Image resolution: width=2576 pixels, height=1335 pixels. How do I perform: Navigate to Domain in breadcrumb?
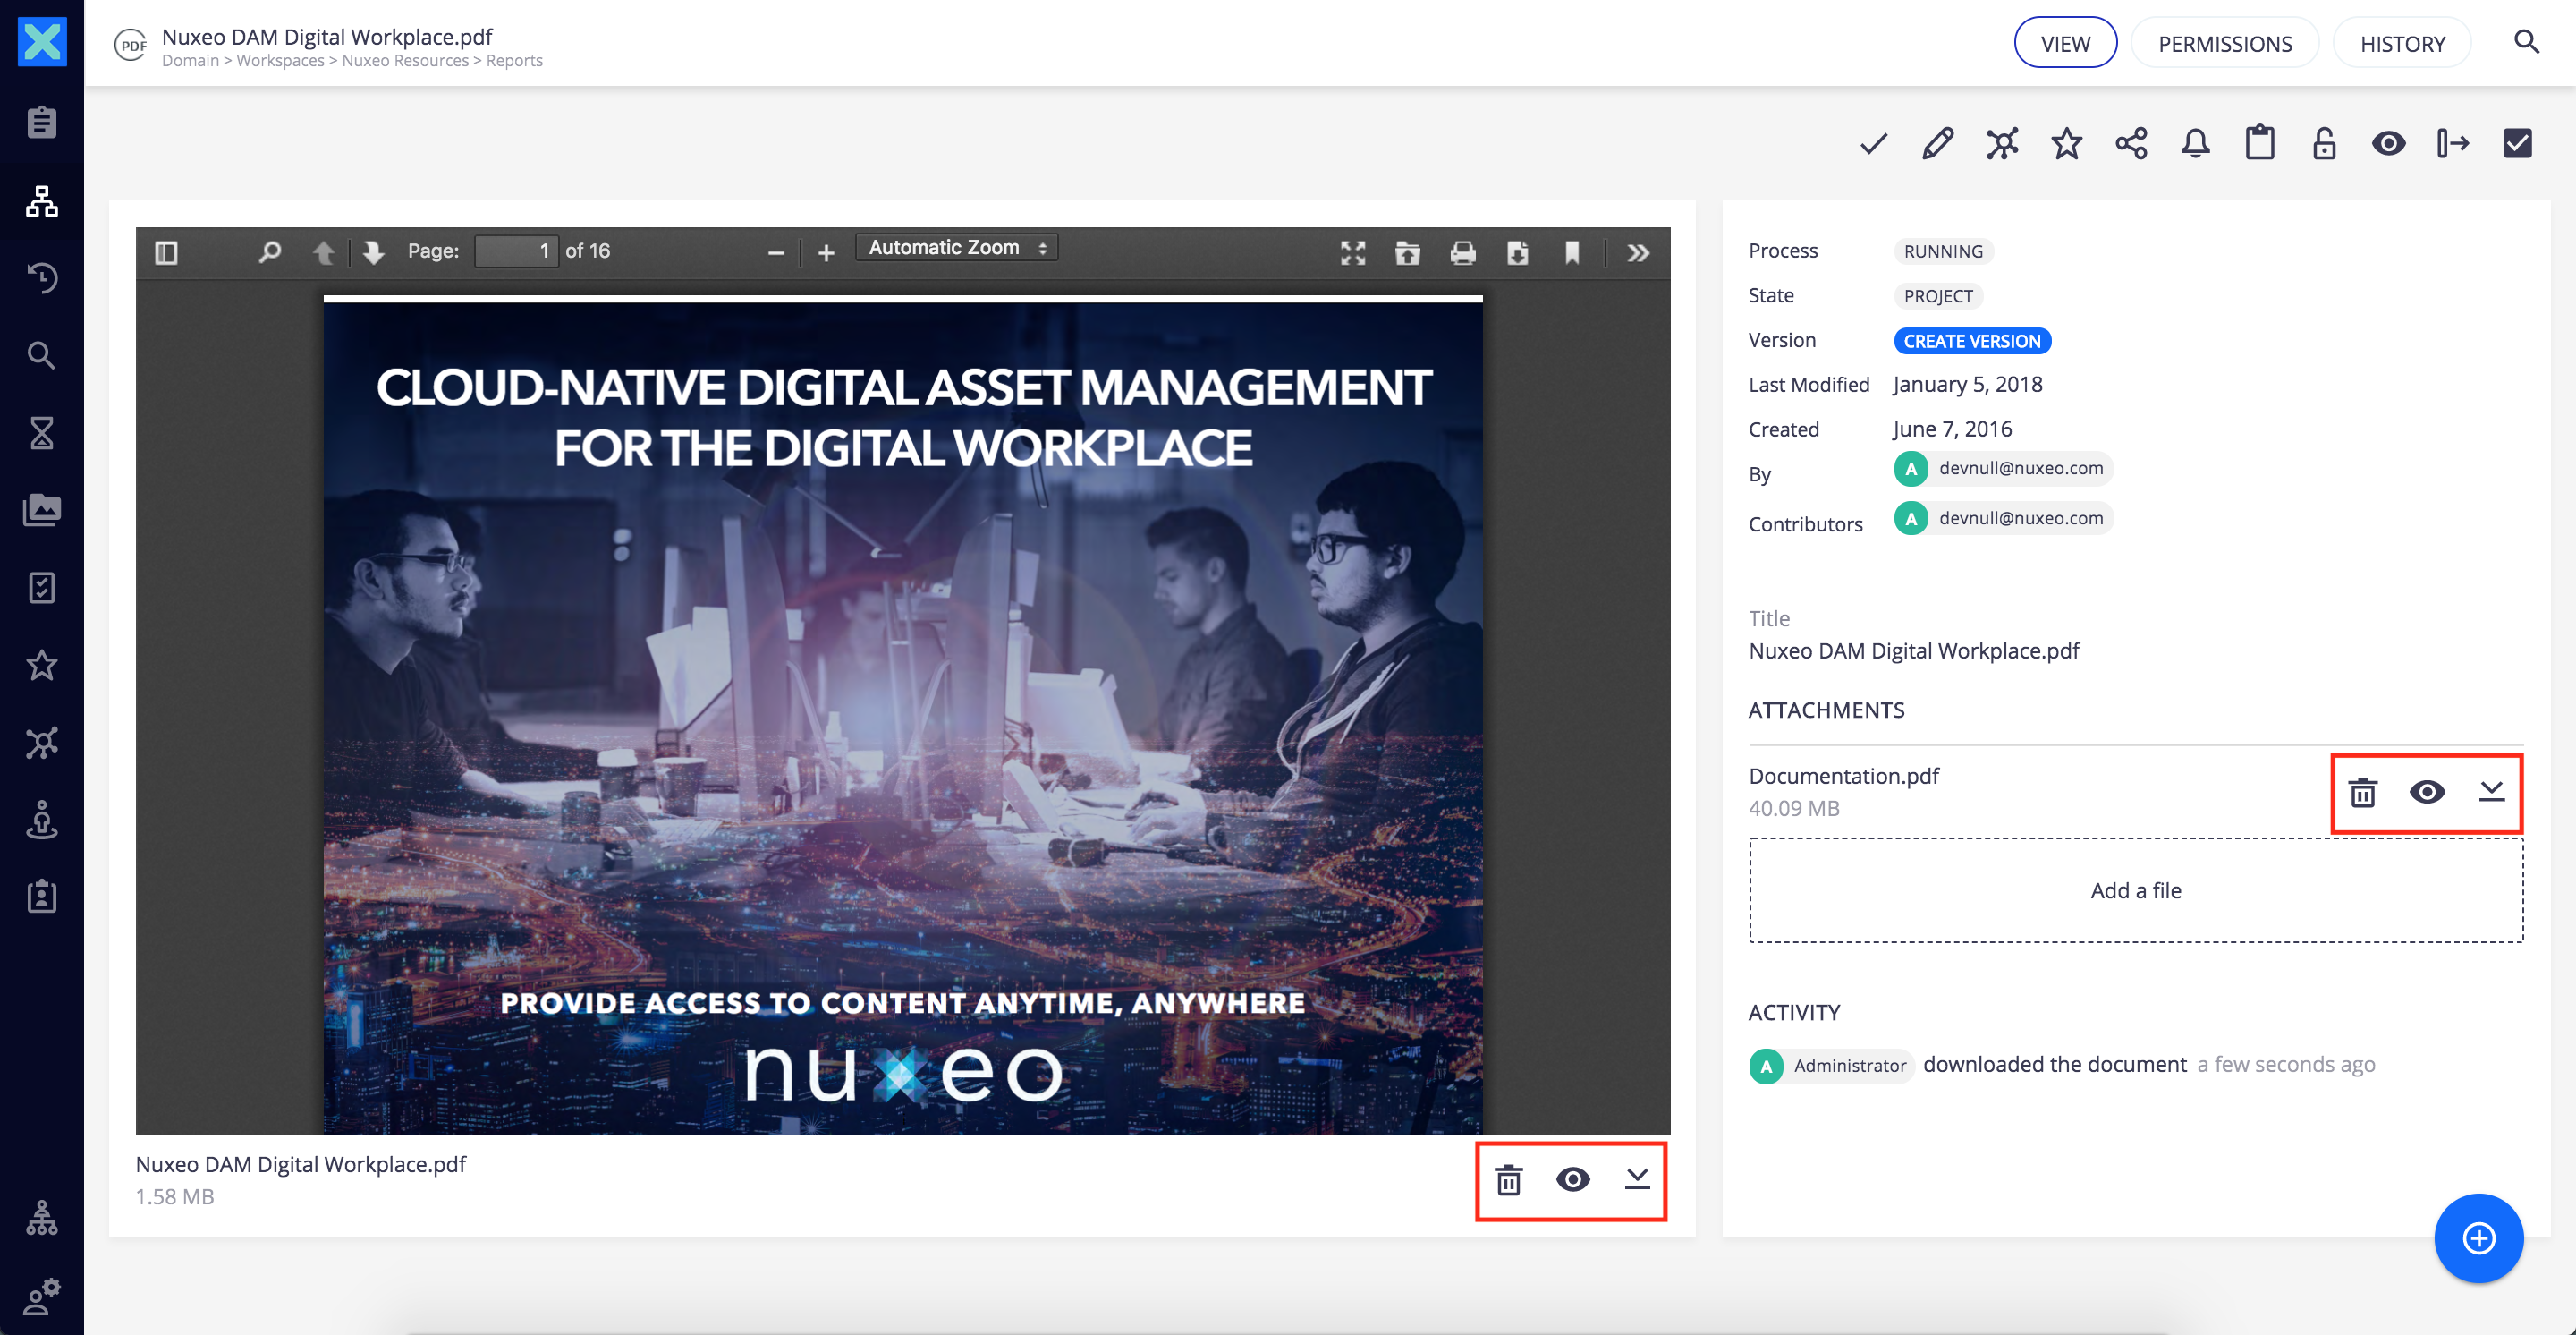click(190, 61)
